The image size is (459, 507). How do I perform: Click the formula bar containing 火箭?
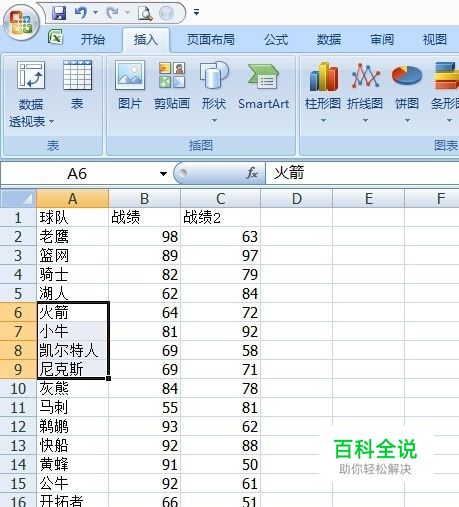click(362, 173)
